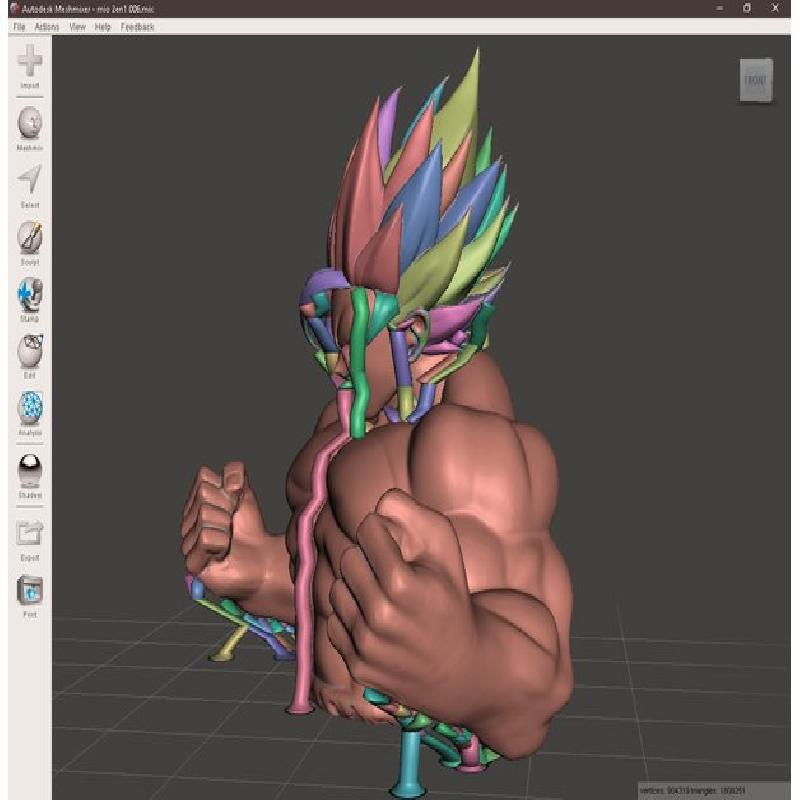Image resolution: width=800 pixels, height=800 pixels.
Task: Open the Edit tools panel
Action: (x=30, y=351)
